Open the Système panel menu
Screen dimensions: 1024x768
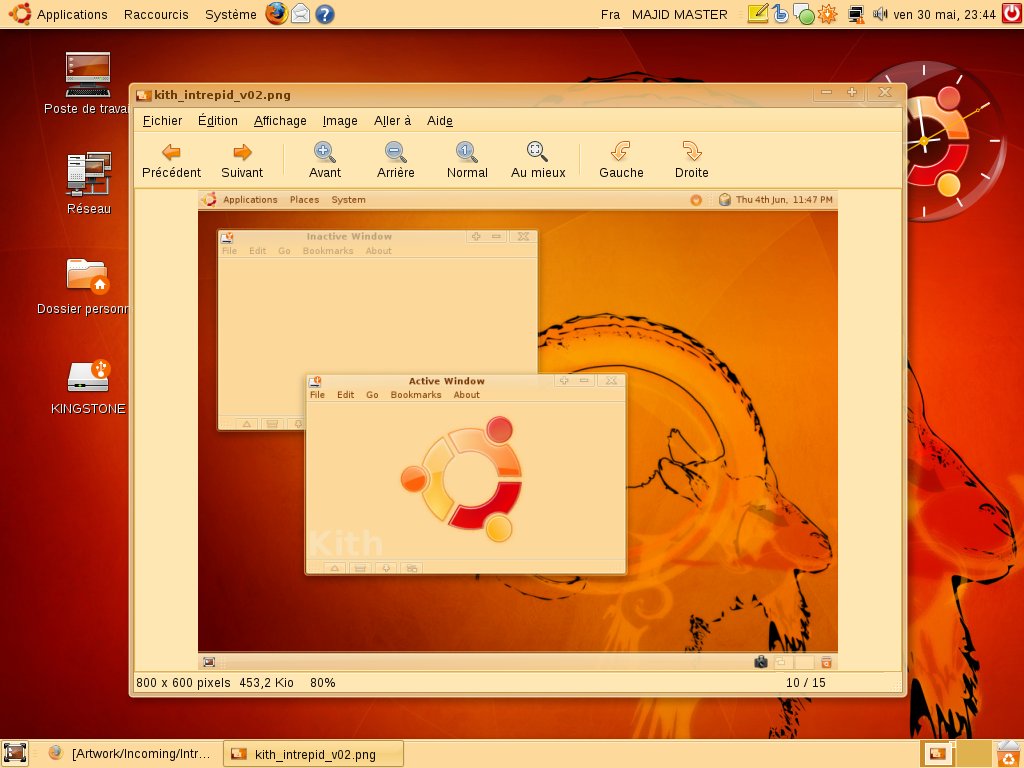tap(231, 14)
